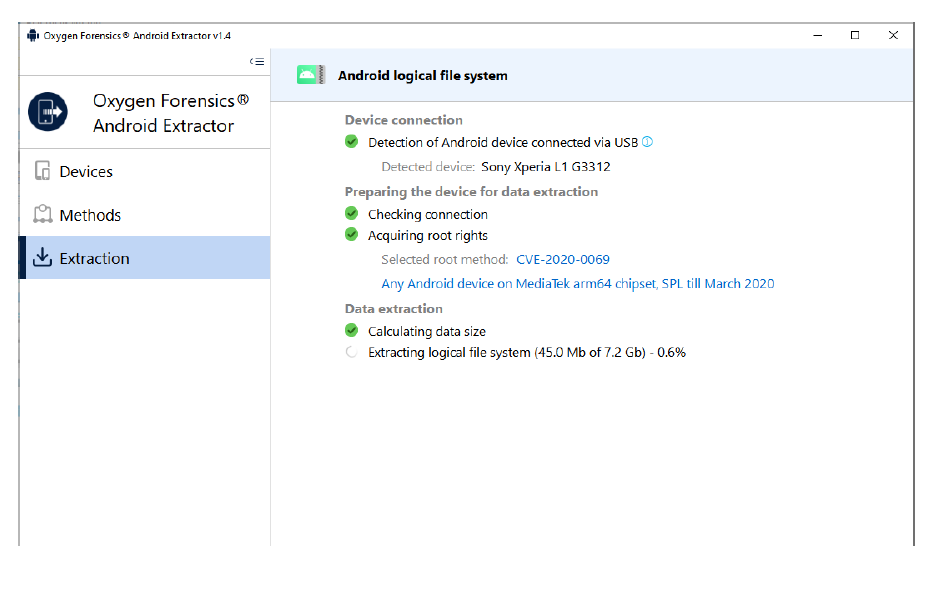Open the Methods section

pyautogui.click(x=145, y=215)
